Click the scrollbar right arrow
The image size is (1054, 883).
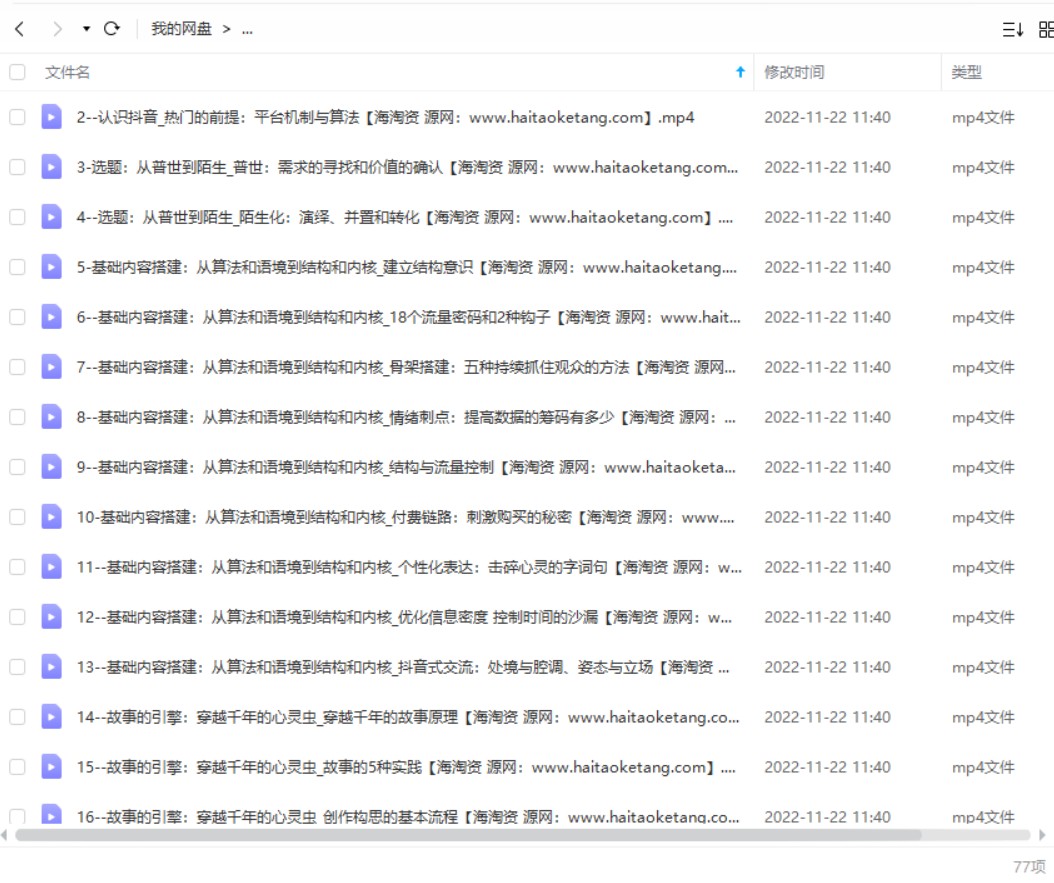[1042, 835]
